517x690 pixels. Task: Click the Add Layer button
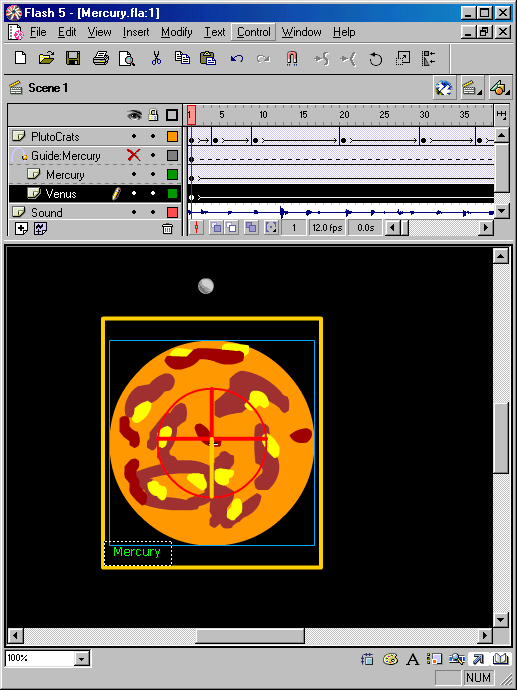coord(21,228)
